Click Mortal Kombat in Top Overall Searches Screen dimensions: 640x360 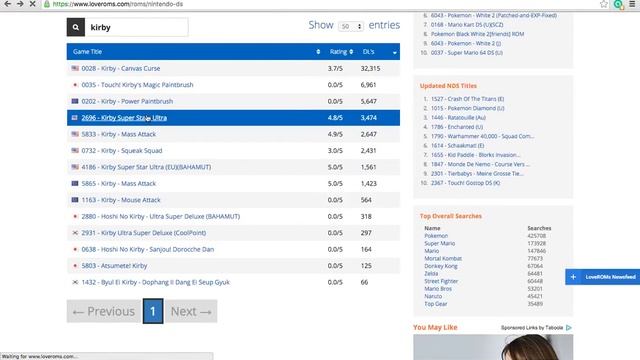click(443, 258)
